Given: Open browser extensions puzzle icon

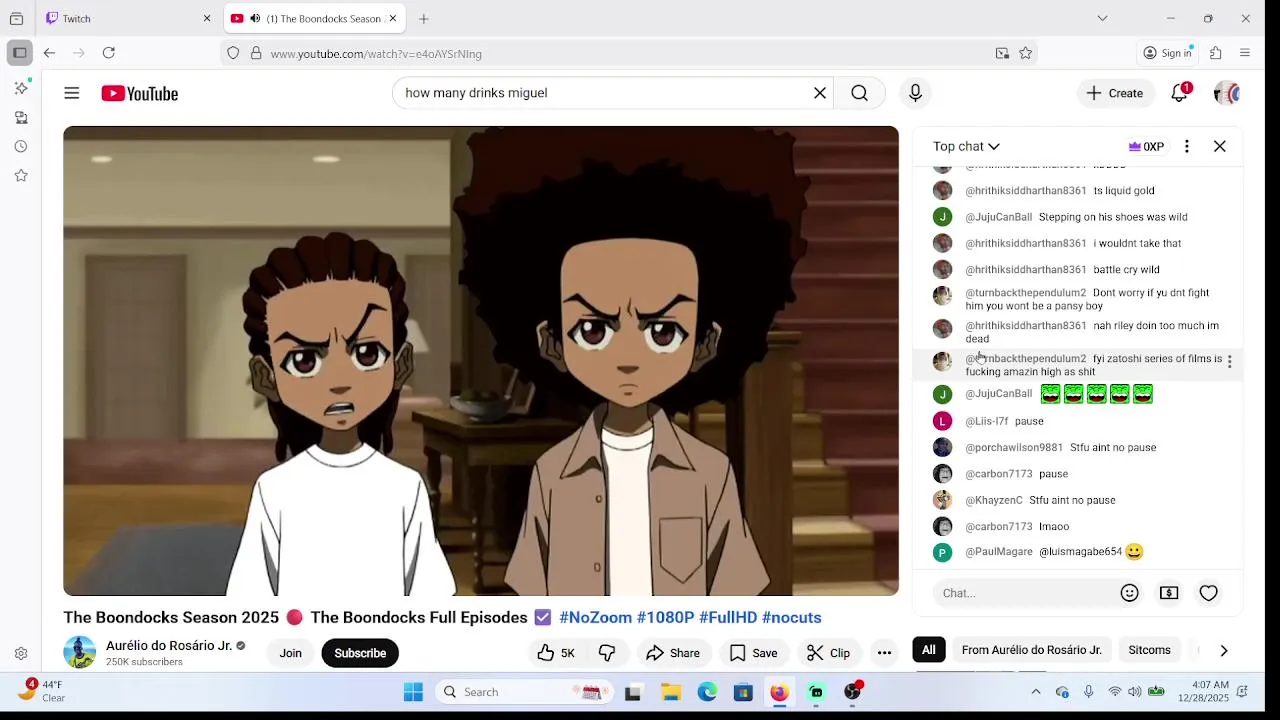Looking at the screenshot, I should [x=1216, y=53].
